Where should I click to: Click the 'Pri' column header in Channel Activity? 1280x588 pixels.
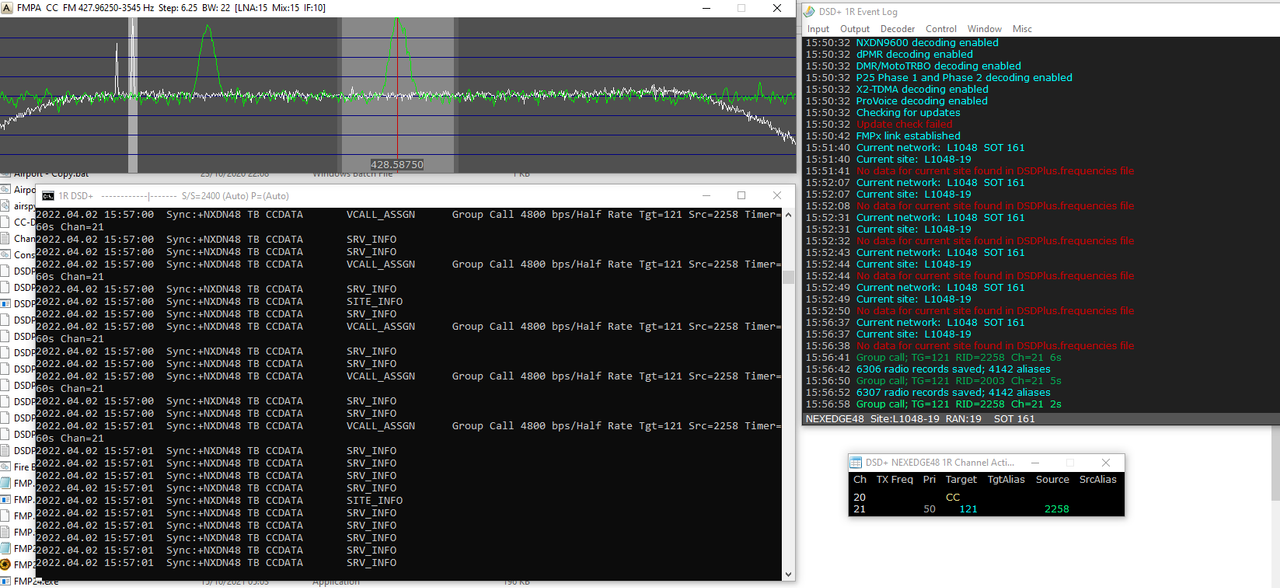click(x=930, y=480)
